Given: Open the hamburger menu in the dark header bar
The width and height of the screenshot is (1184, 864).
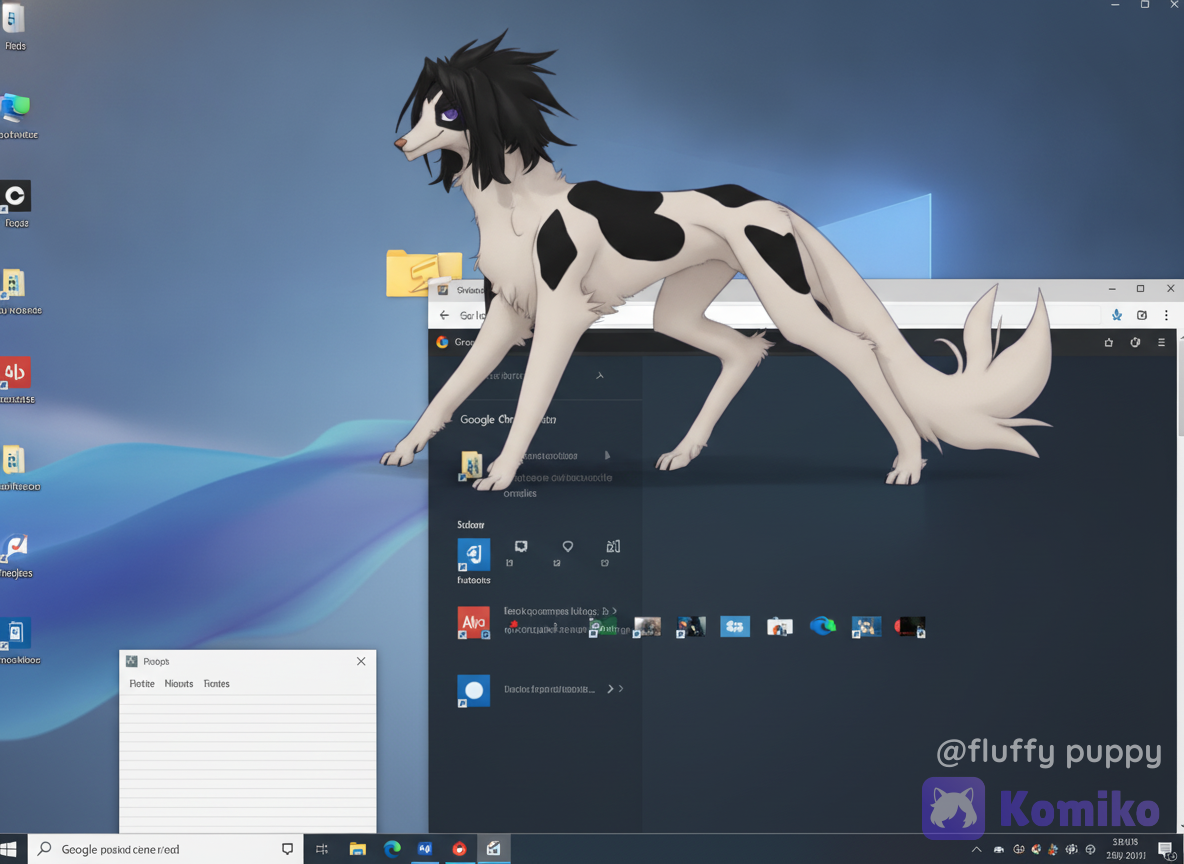Looking at the screenshot, I should coord(1161,342).
